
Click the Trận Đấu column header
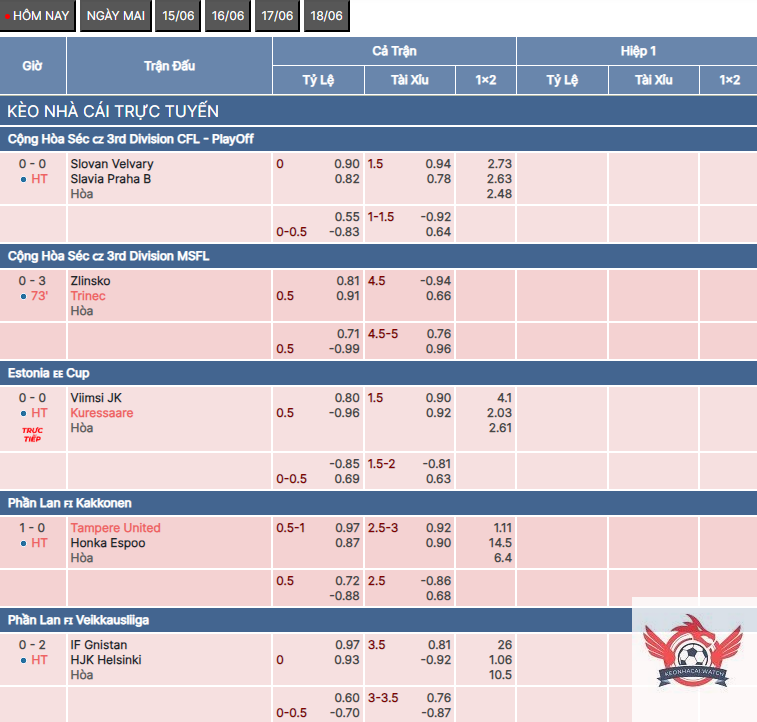[169, 66]
